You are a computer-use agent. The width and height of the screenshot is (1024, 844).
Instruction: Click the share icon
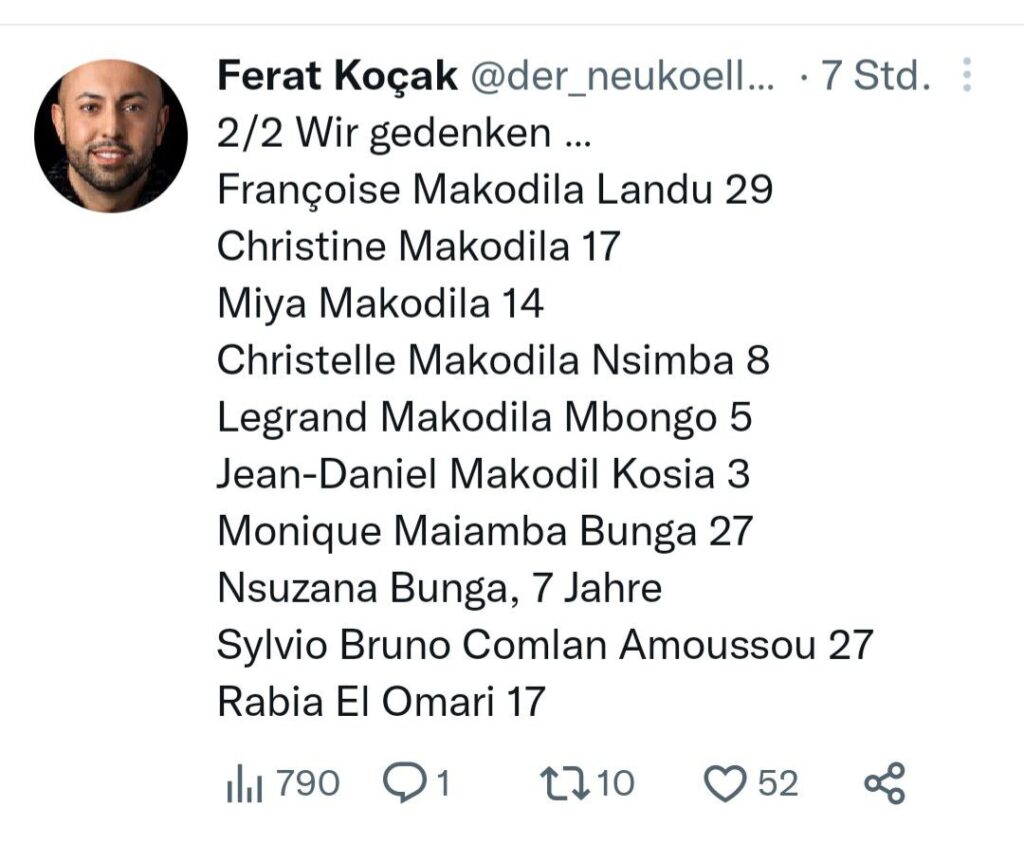[x=884, y=783]
